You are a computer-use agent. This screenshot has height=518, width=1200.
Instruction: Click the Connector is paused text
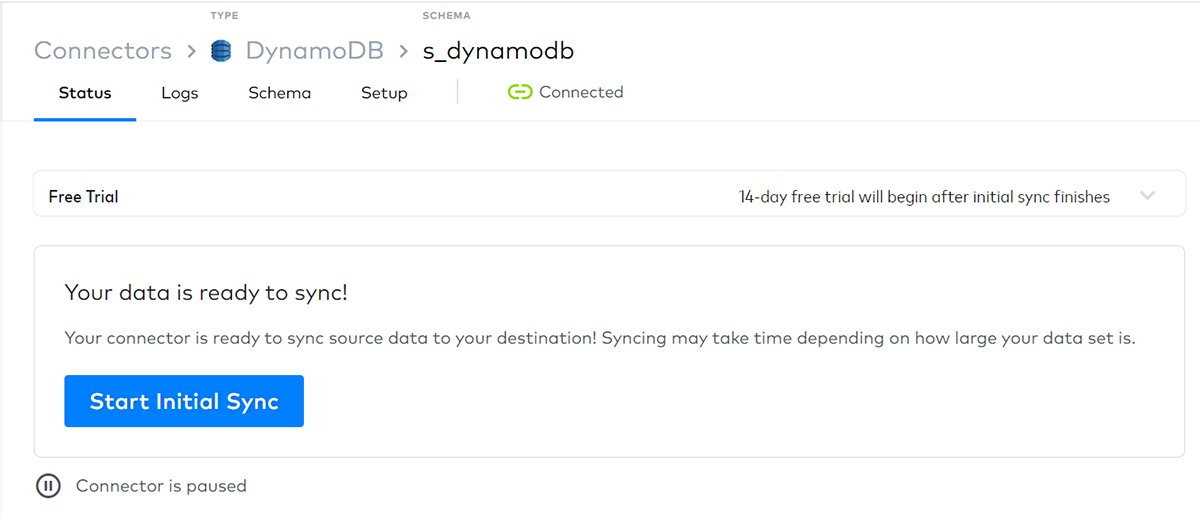tap(161, 486)
